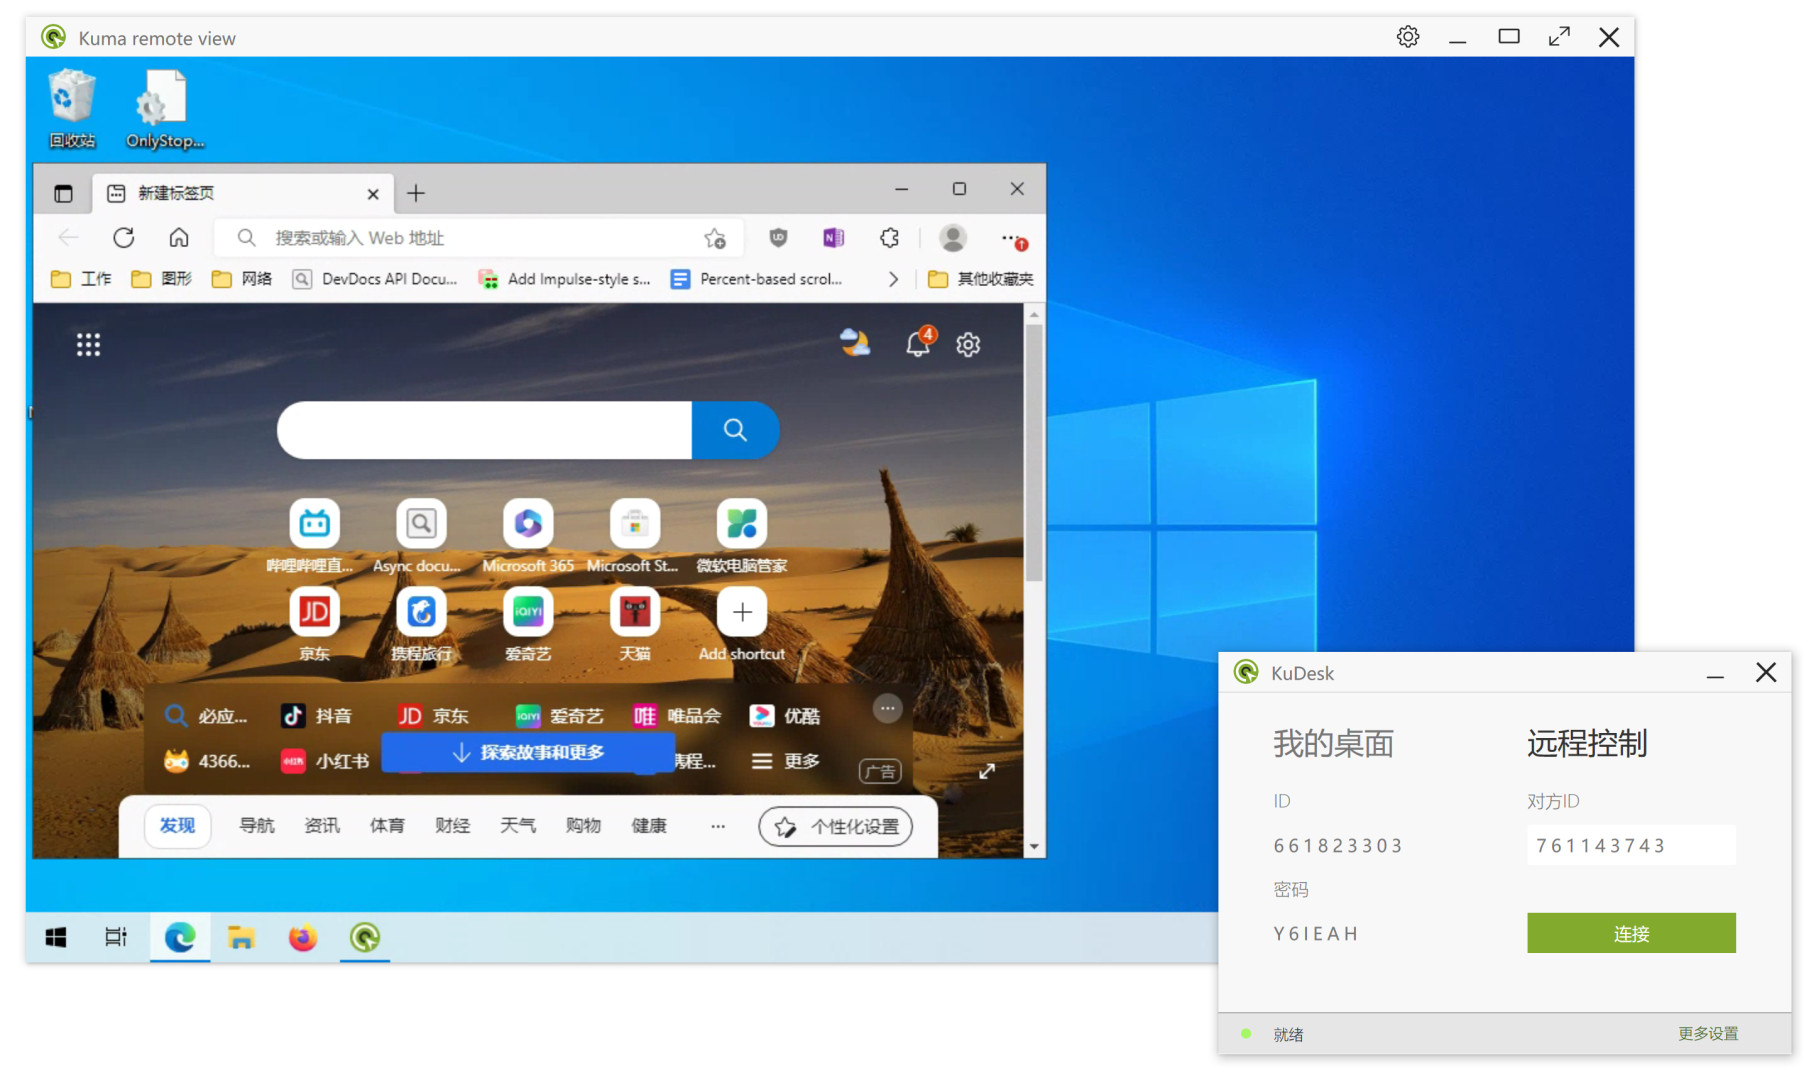Expand the news feed arrows icon
1816x1080 pixels.
click(x=987, y=771)
